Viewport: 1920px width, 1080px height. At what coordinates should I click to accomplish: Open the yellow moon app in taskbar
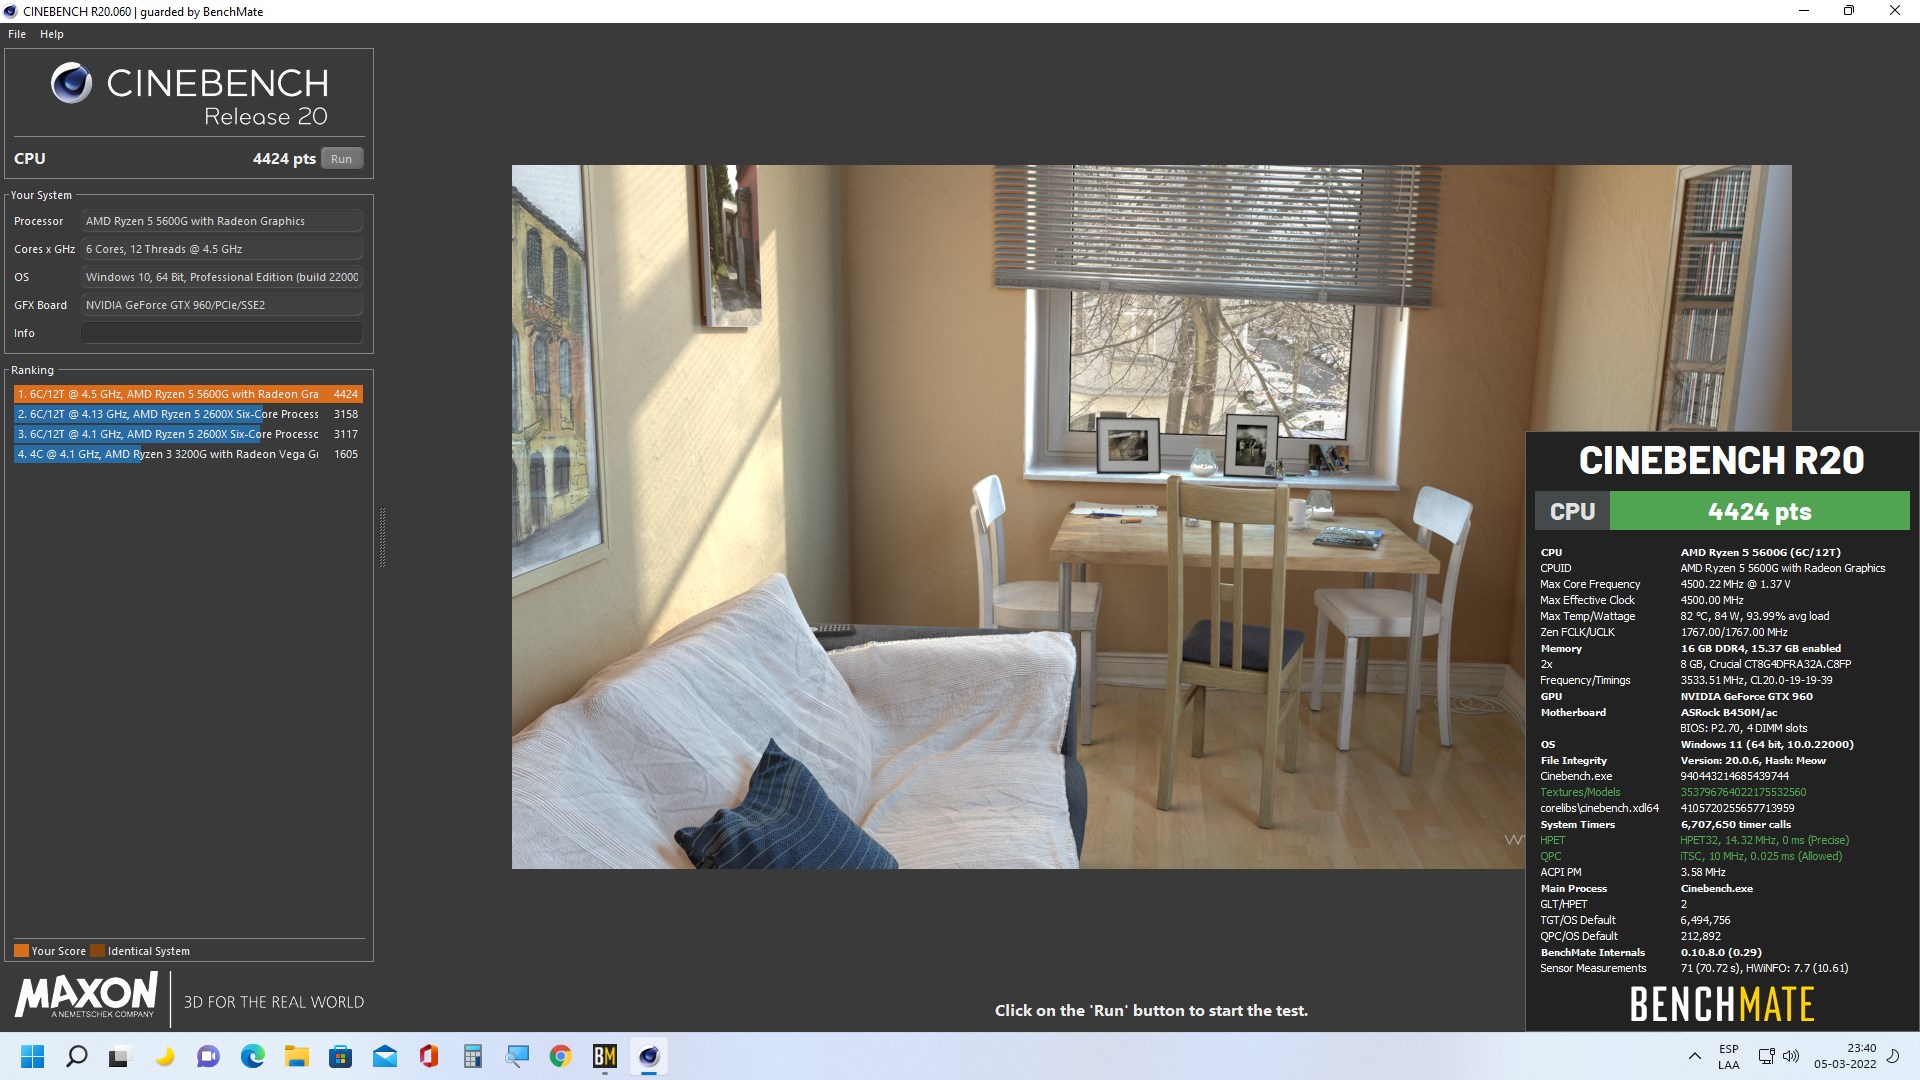point(165,1056)
